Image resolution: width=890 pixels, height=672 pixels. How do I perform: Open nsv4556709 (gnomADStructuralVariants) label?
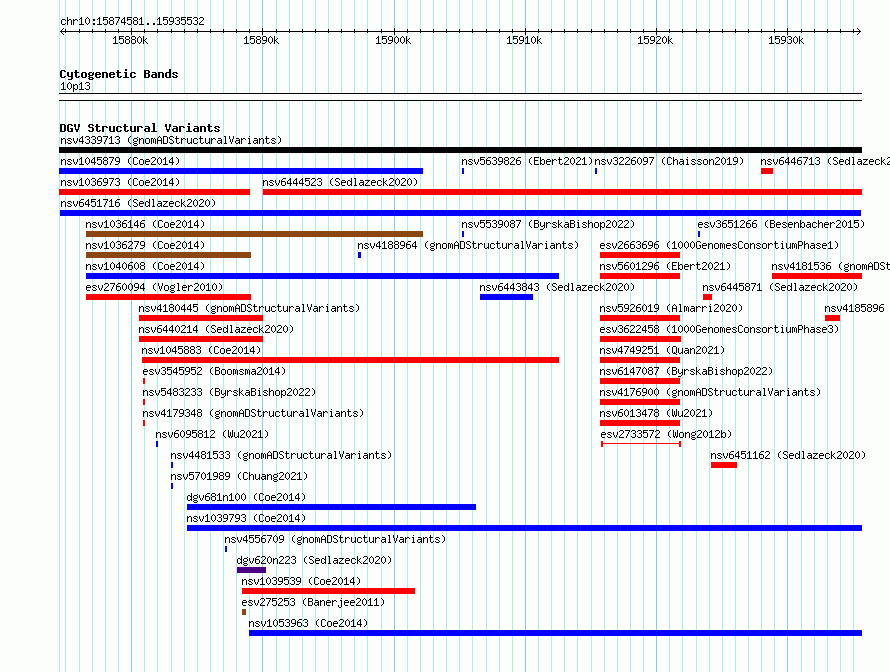335,539
